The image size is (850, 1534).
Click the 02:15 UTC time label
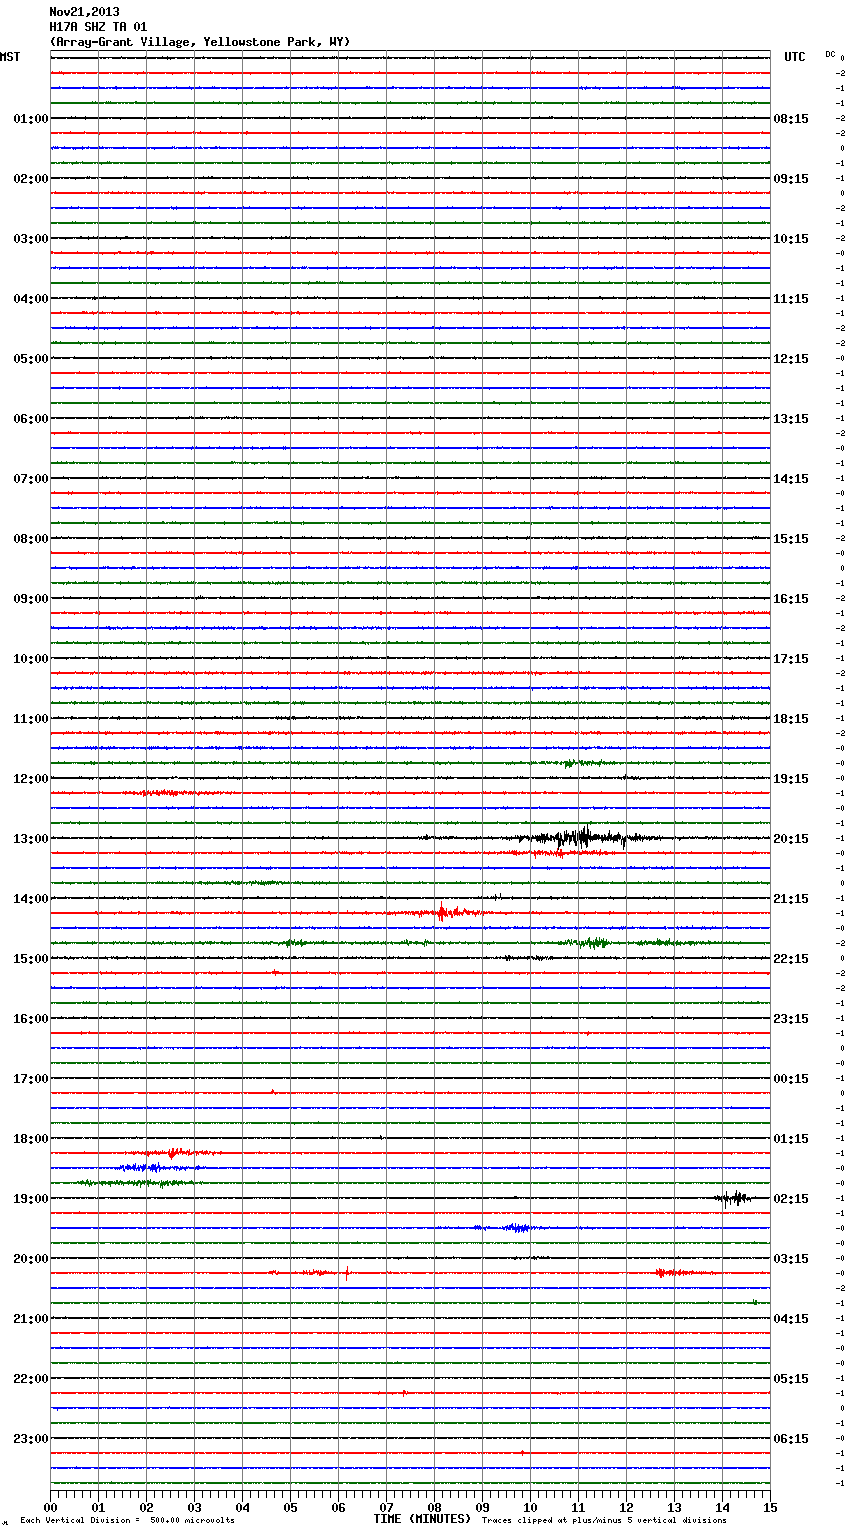791,1199
